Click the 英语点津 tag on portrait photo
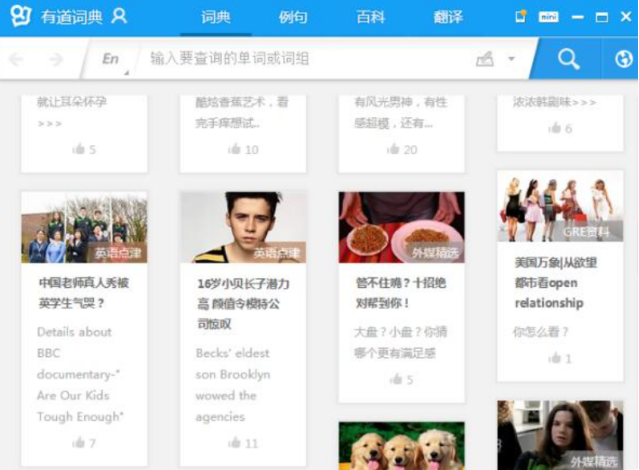639x470 pixels. pyautogui.click(x=277, y=253)
